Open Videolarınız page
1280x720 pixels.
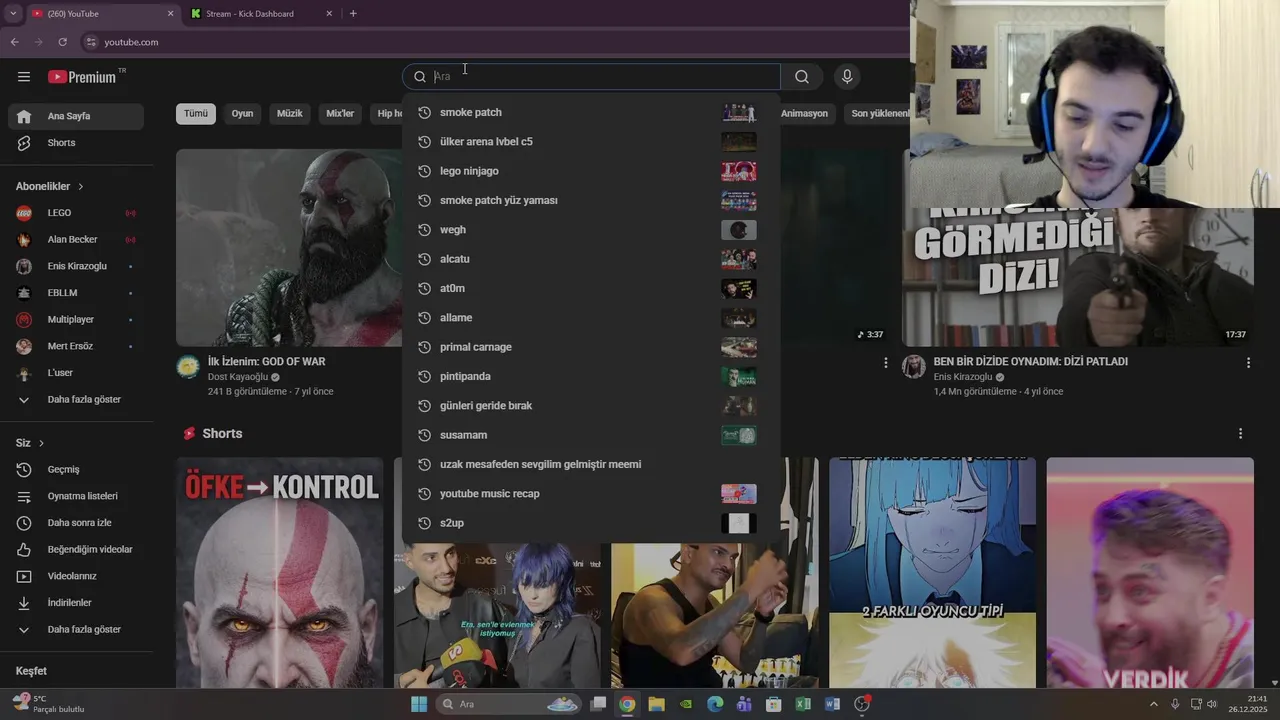click(x=76, y=576)
